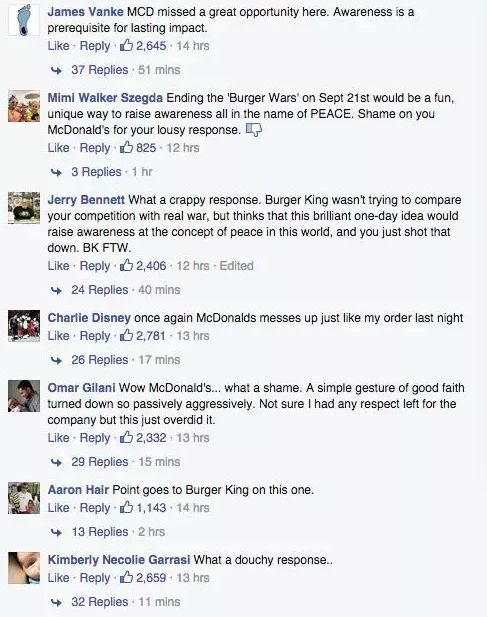This screenshot has height=617, width=487.
Task: Open Aaron Hair's profile name link
Action: [x=78, y=490]
